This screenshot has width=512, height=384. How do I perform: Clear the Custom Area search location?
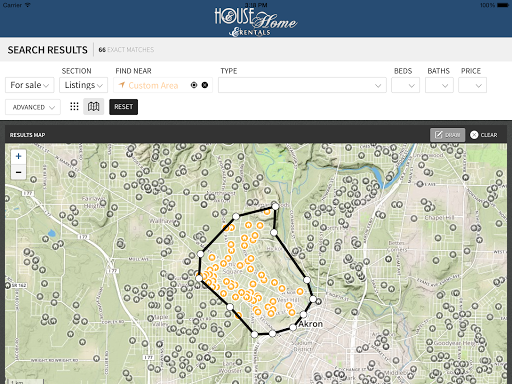click(205, 85)
